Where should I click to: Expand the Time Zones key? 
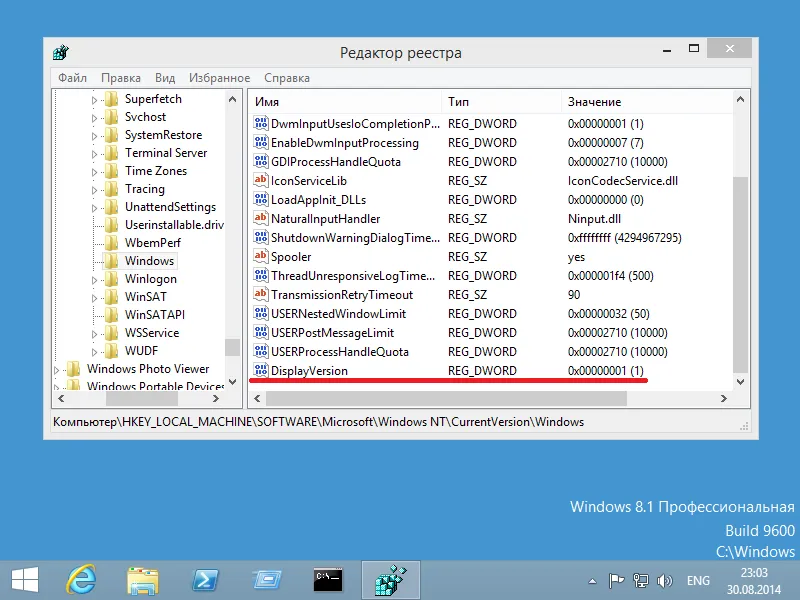[x=94, y=172]
